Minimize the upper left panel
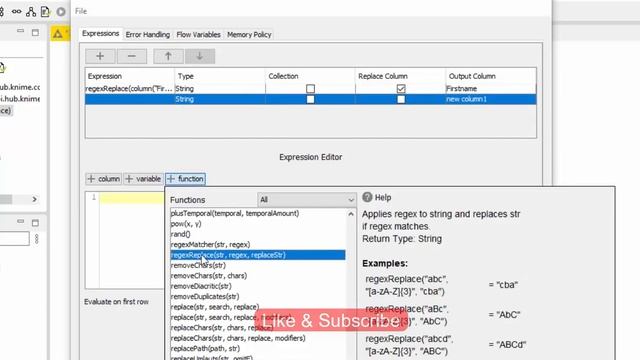This screenshot has height=360, width=640. (20, 31)
